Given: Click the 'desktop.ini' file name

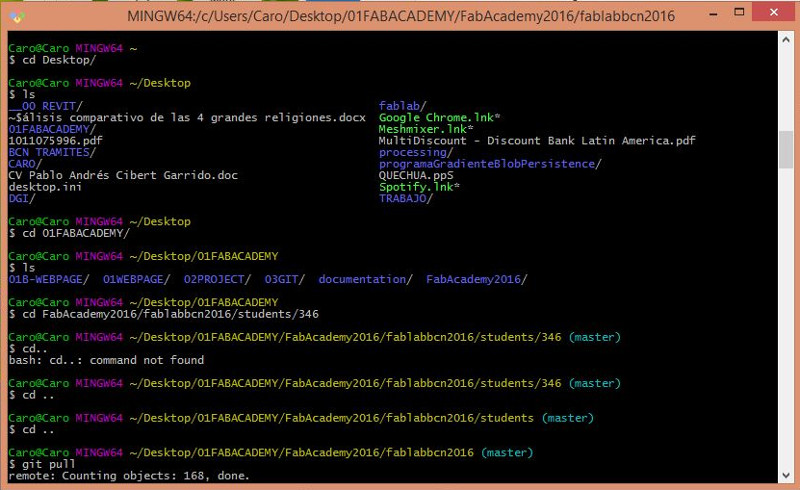Looking at the screenshot, I should pos(45,187).
